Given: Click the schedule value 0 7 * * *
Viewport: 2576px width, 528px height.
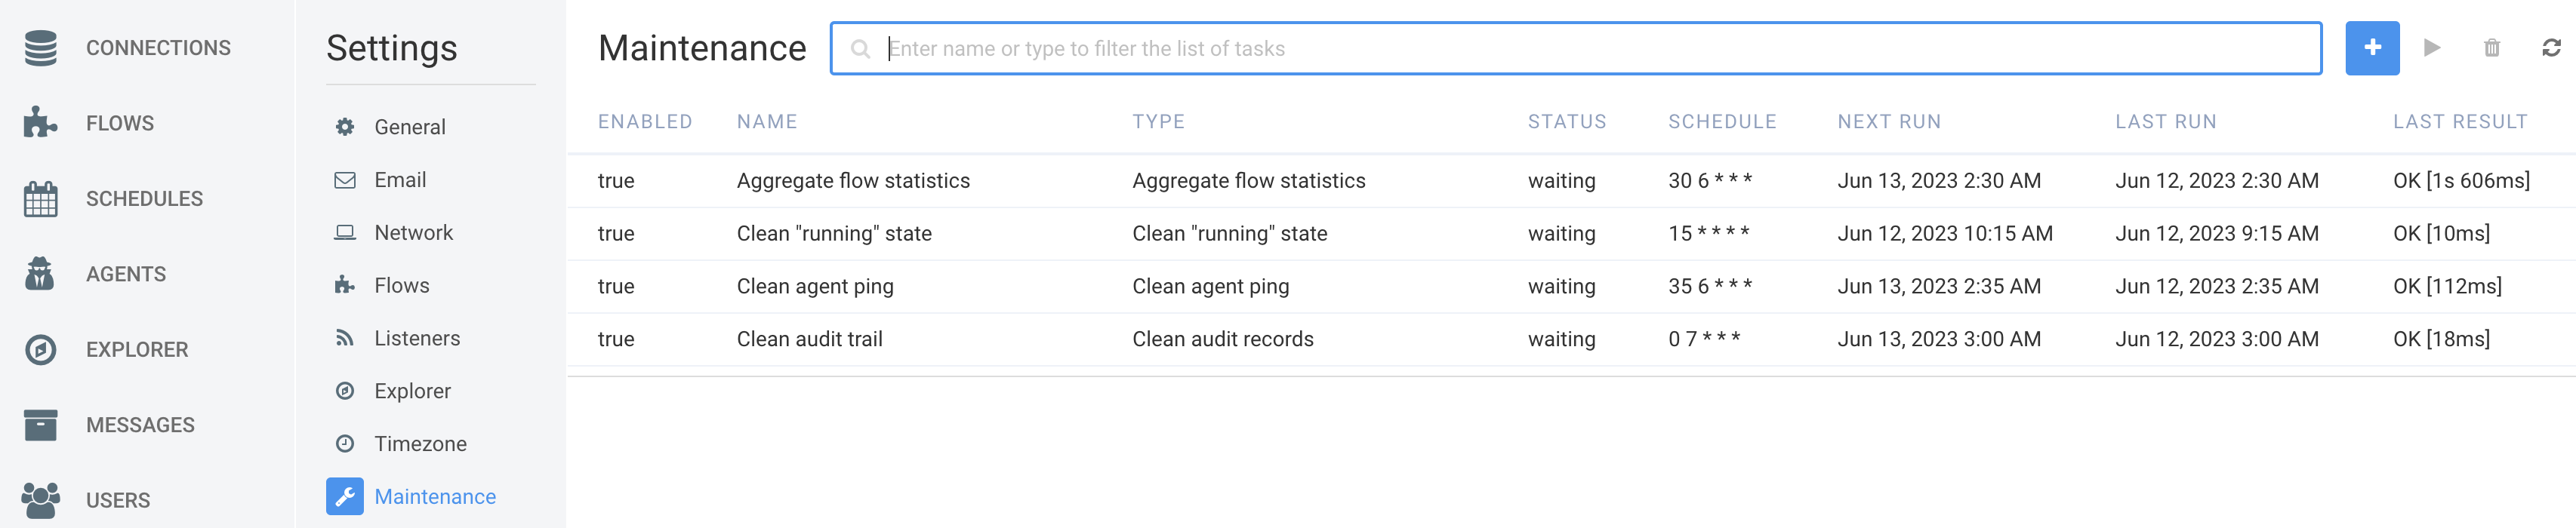Looking at the screenshot, I should (x=1704, y=339).
